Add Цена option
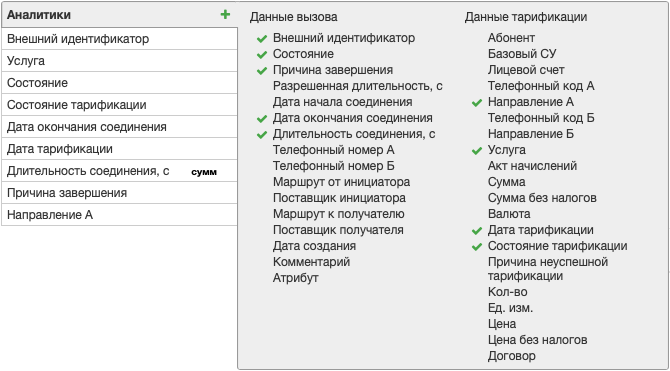Screen dimensions: 670x371 click(502, 324)
